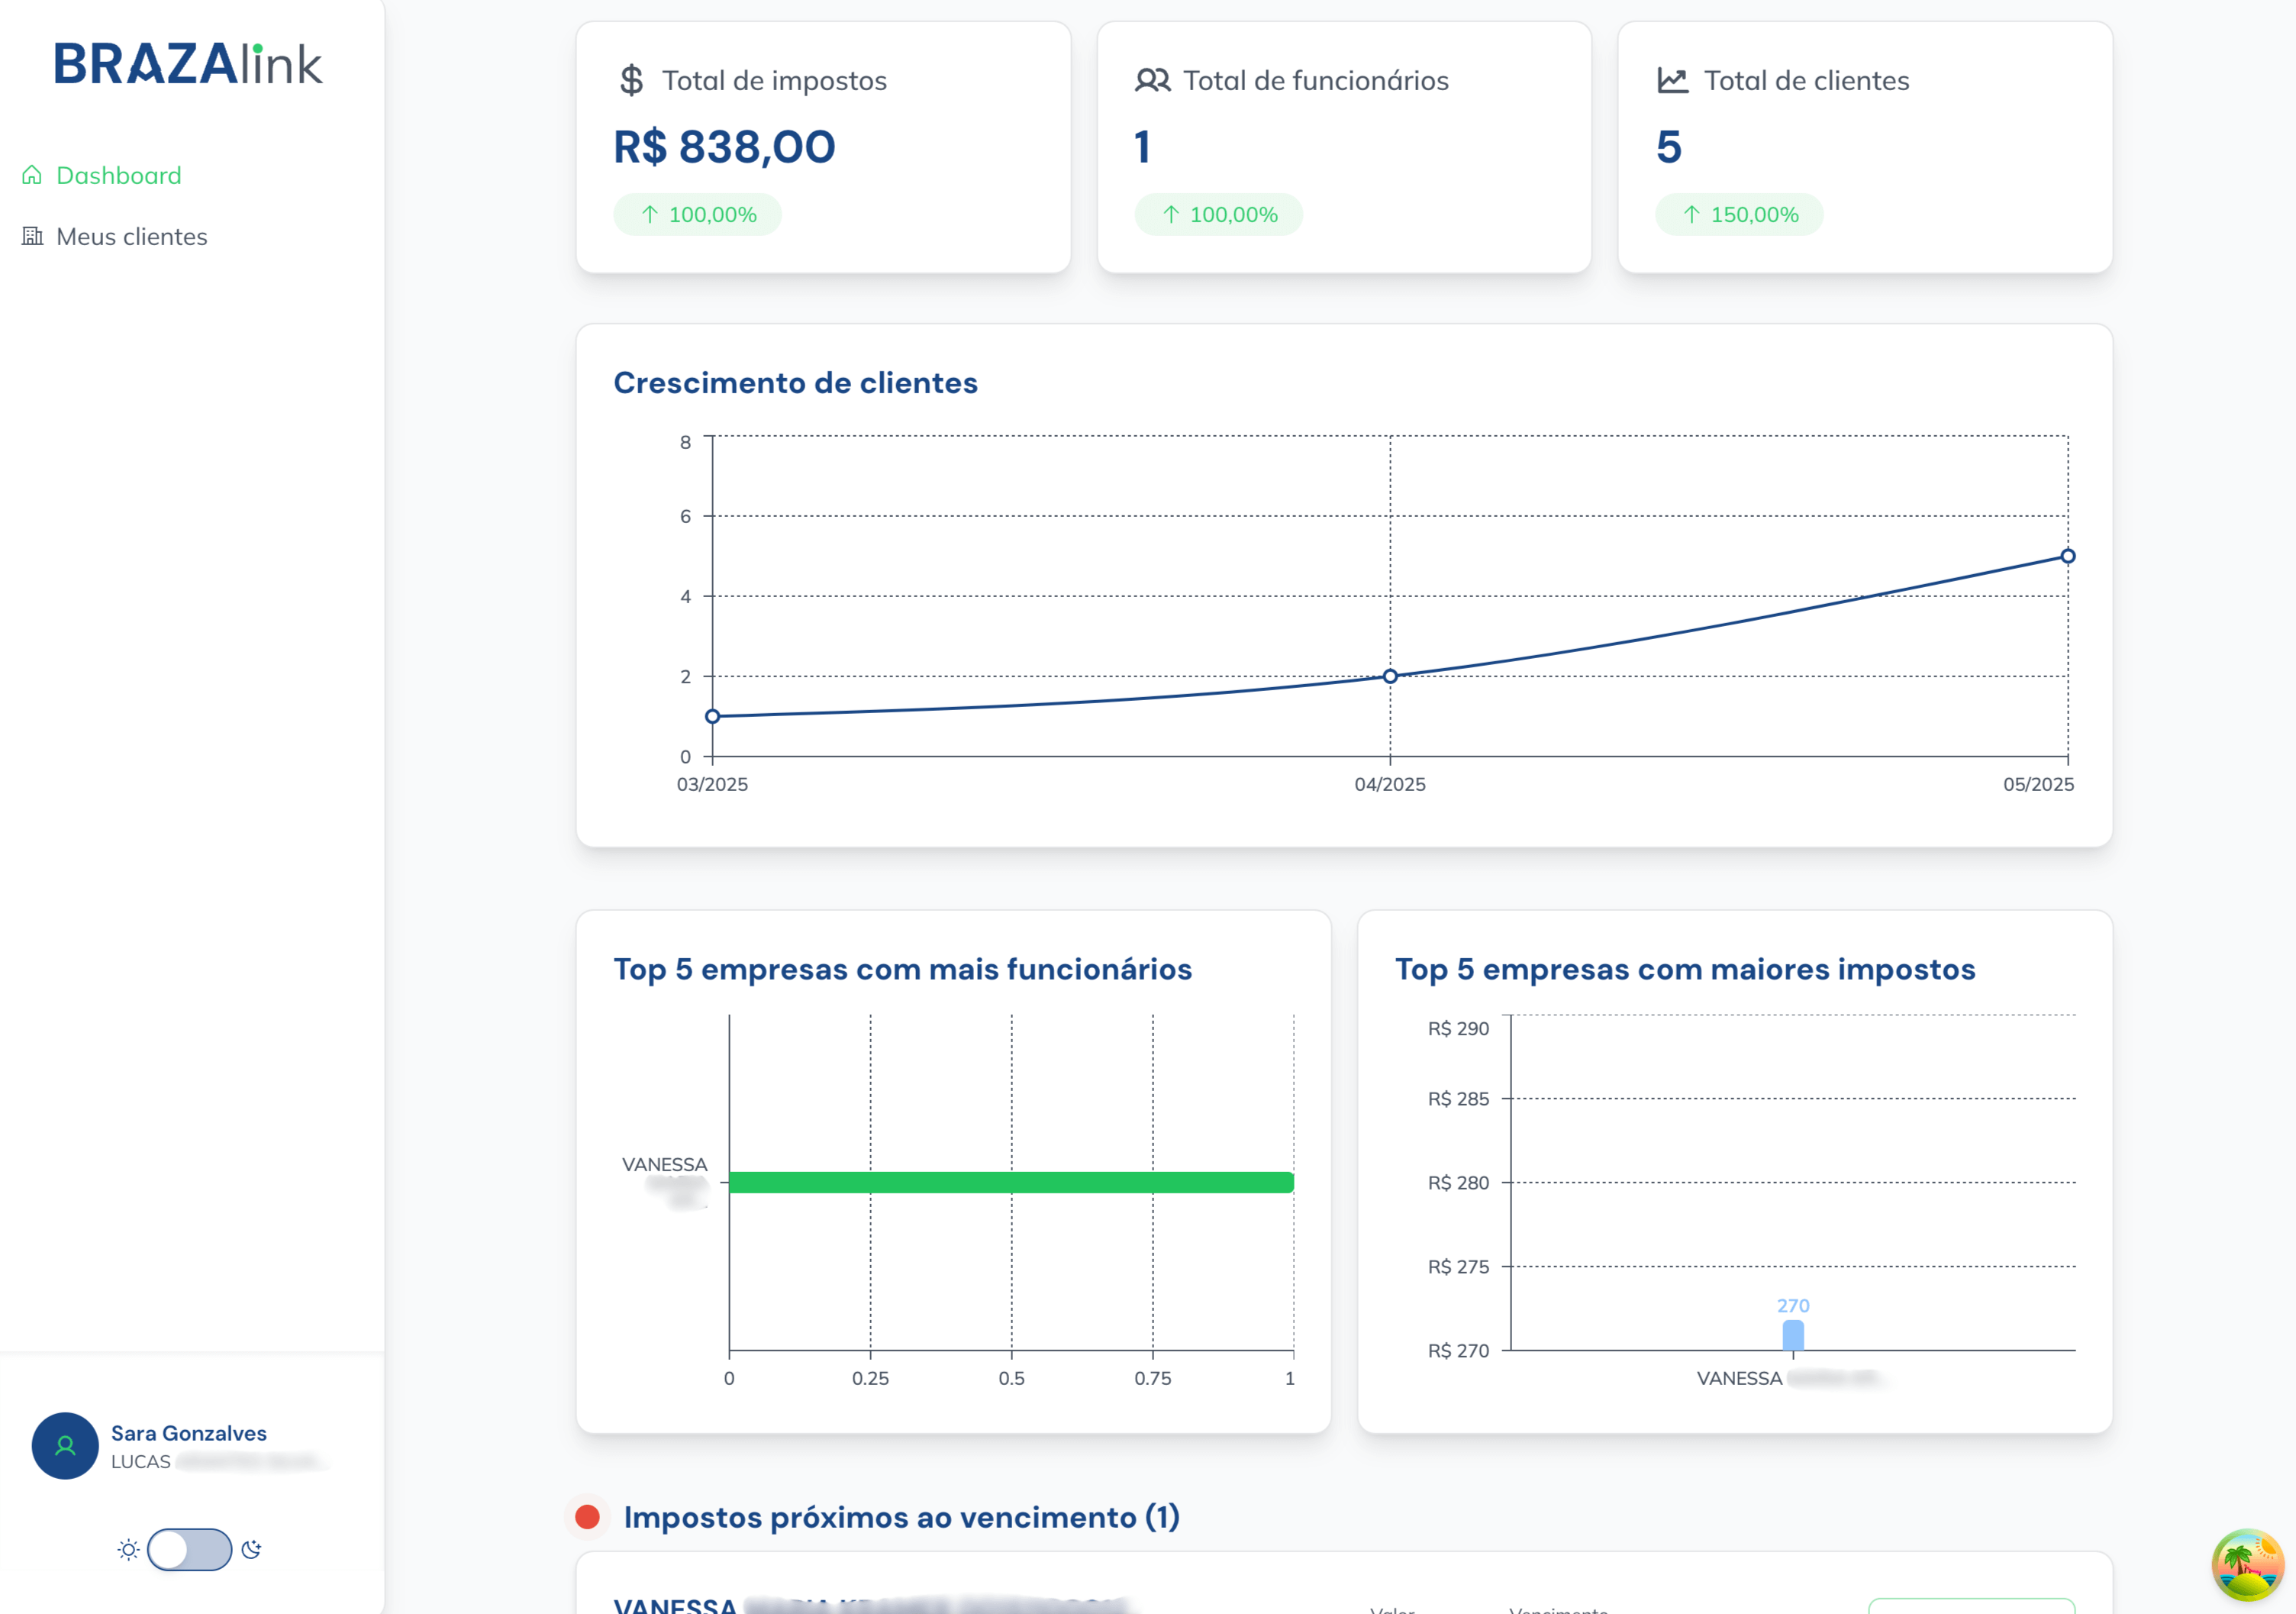Click the red dot before Impostos próximos ao vencimento

588,1517
